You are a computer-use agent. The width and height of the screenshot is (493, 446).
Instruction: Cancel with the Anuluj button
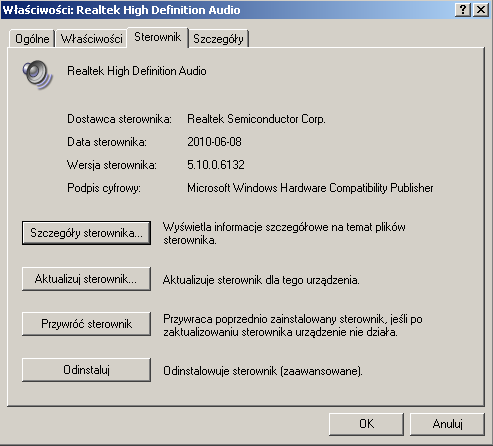tap(447, 424)
